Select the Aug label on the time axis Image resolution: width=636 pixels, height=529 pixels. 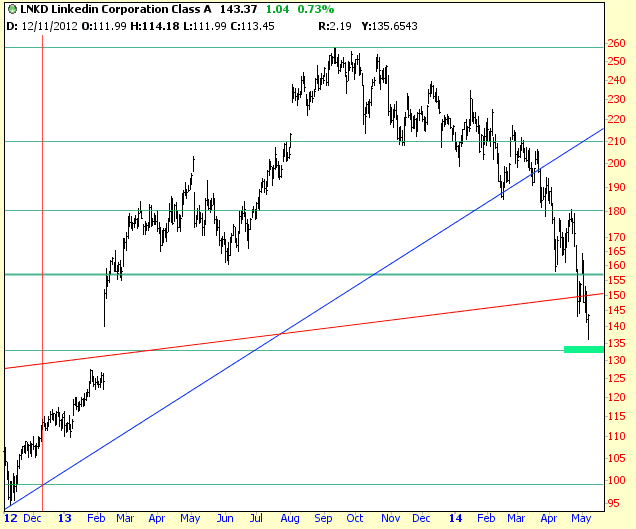[291, 519]
